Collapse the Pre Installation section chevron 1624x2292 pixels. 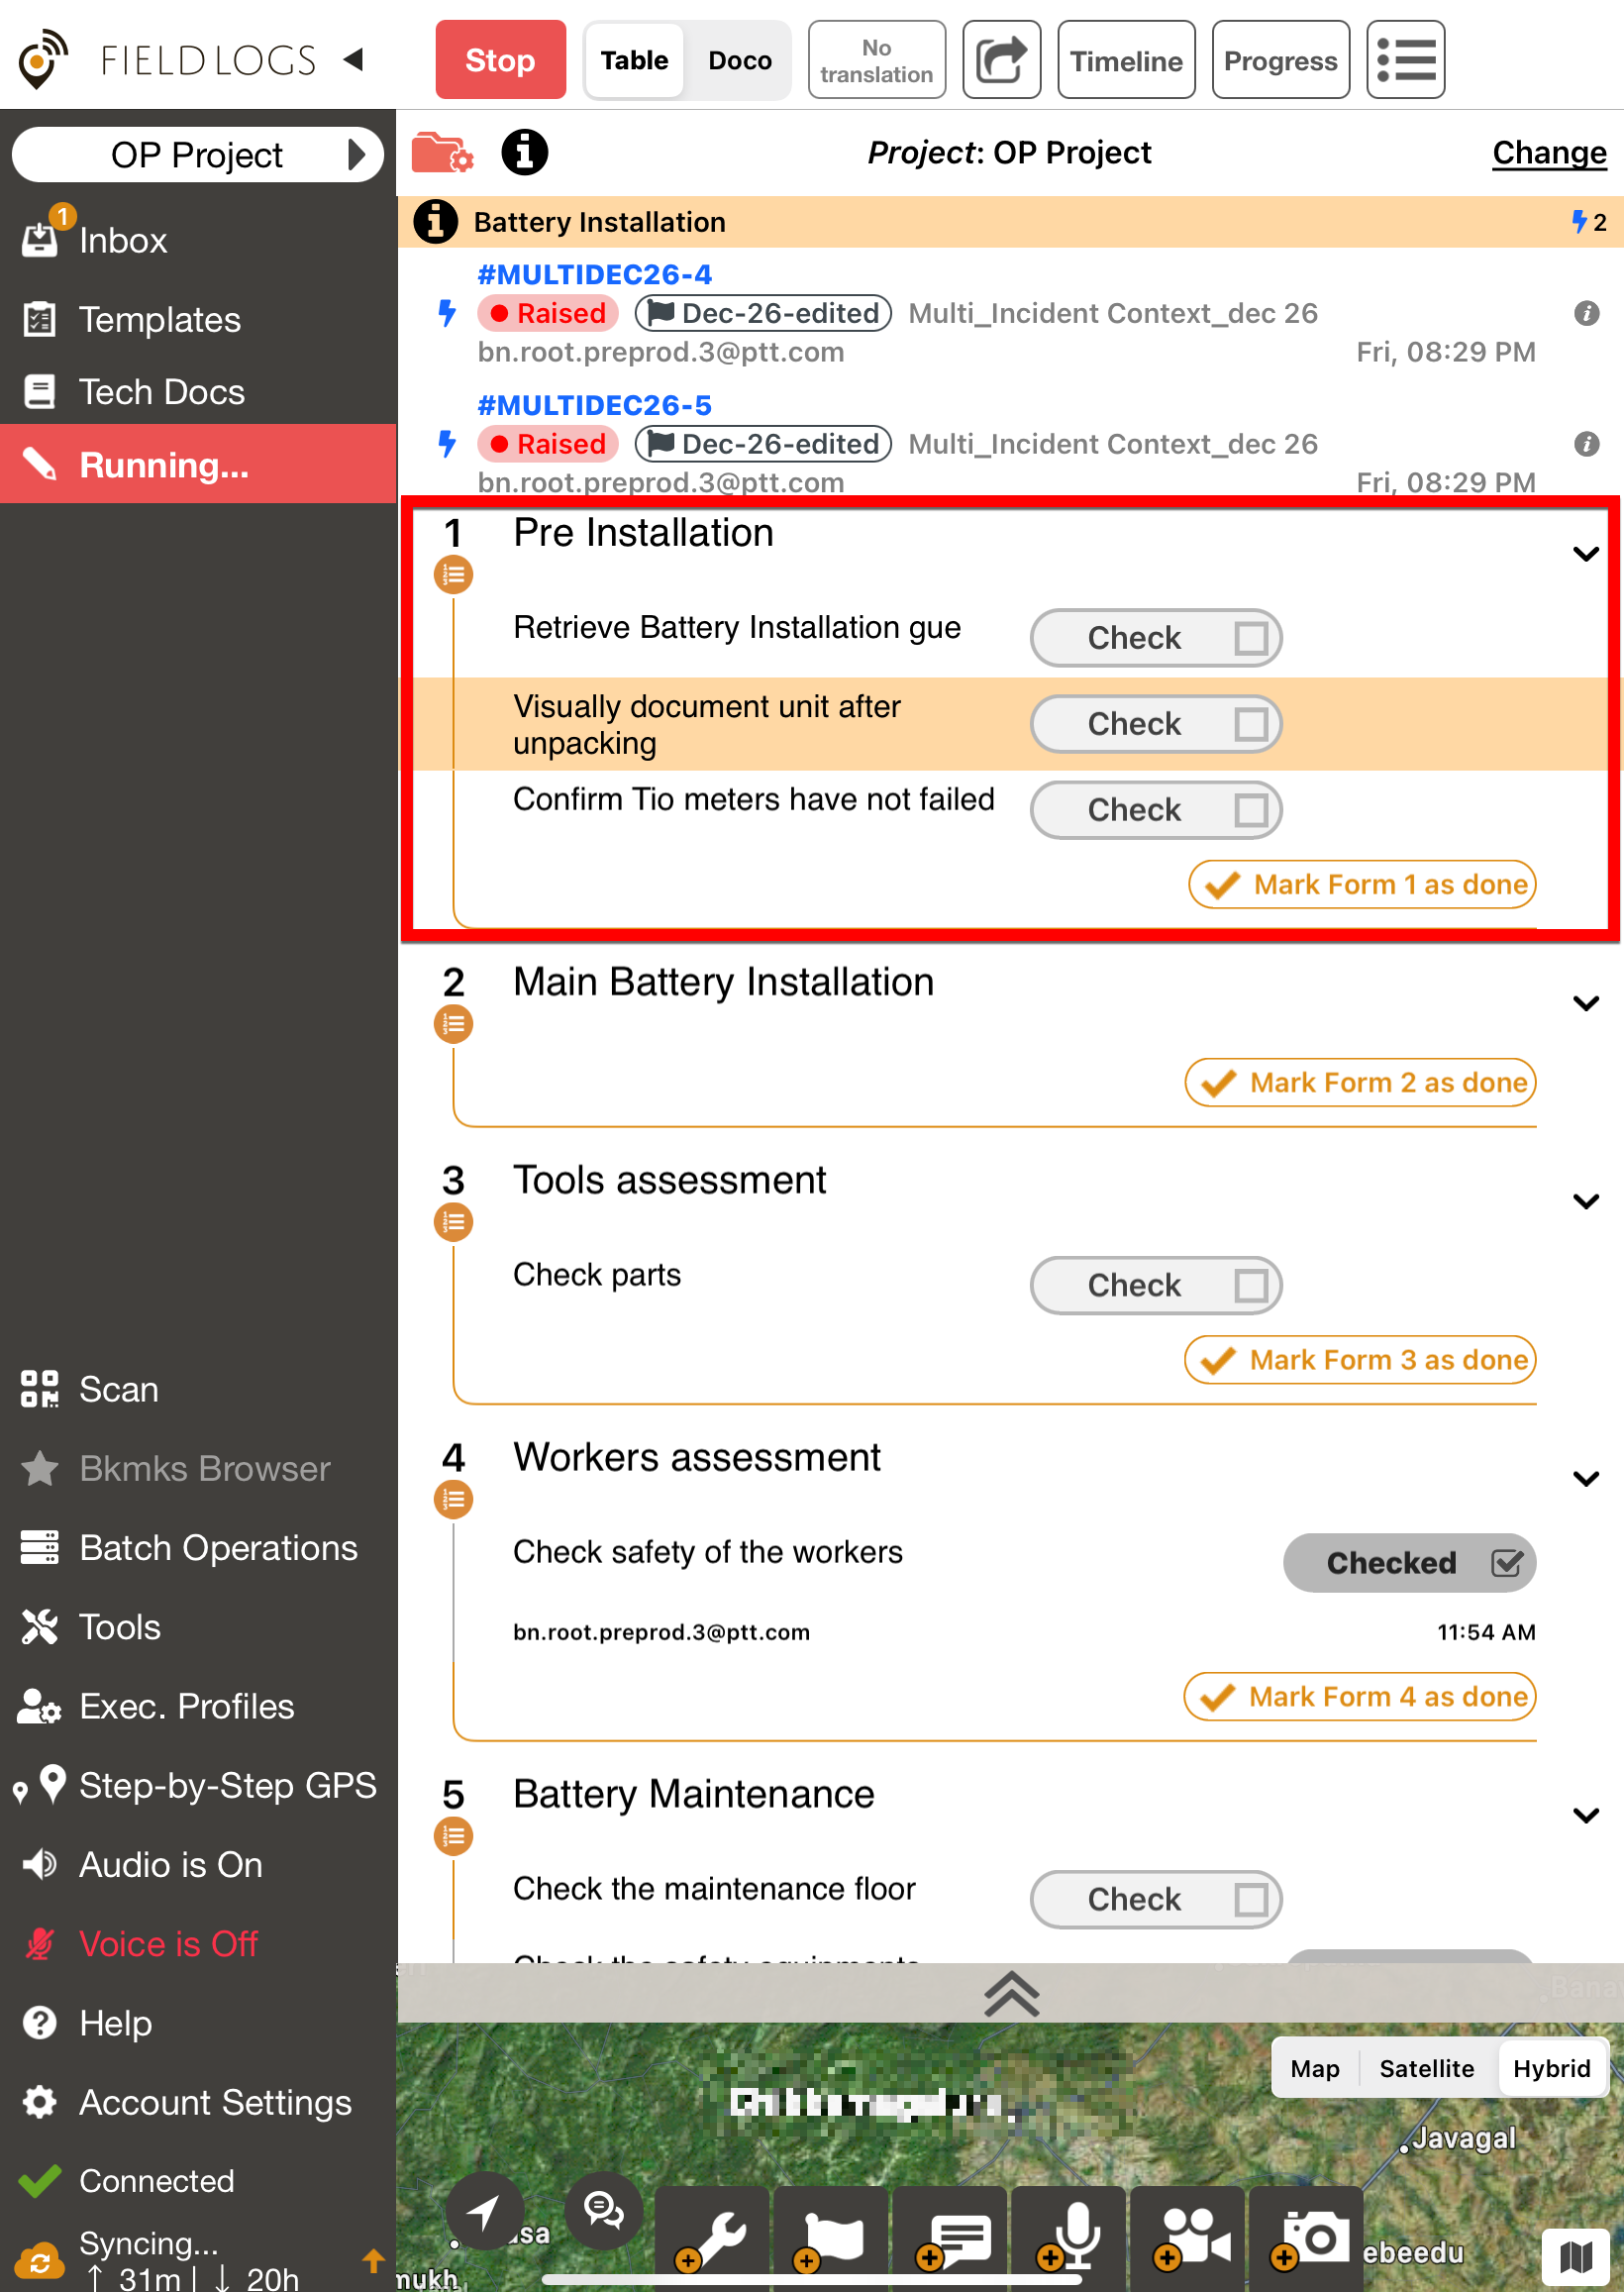click(1585, 553)
